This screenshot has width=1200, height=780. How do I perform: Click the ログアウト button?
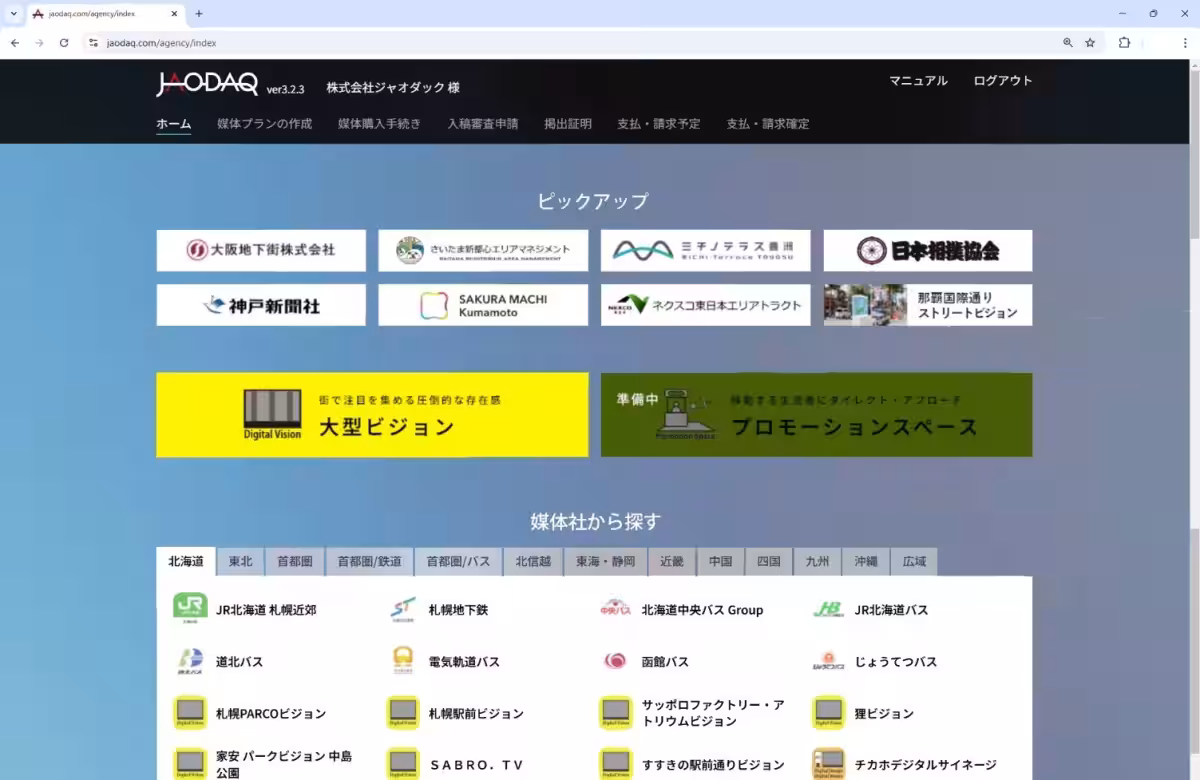[x=1001, y=80]
